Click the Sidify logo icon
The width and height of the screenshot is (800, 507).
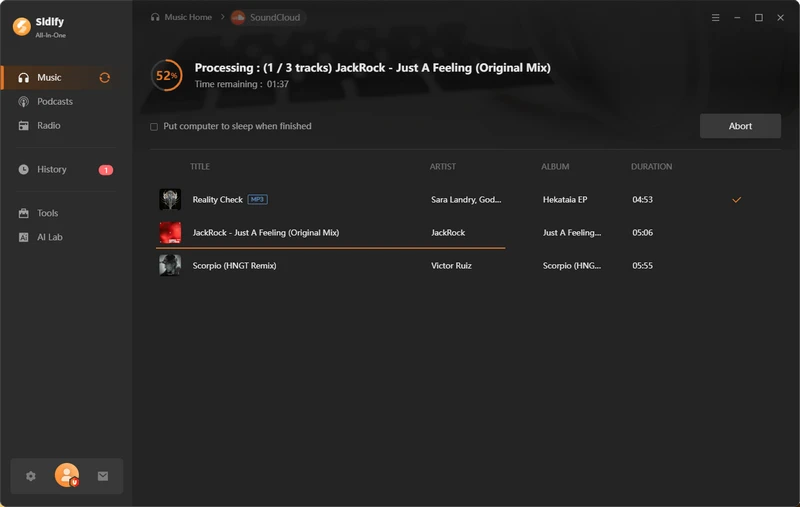click(21, 27)
